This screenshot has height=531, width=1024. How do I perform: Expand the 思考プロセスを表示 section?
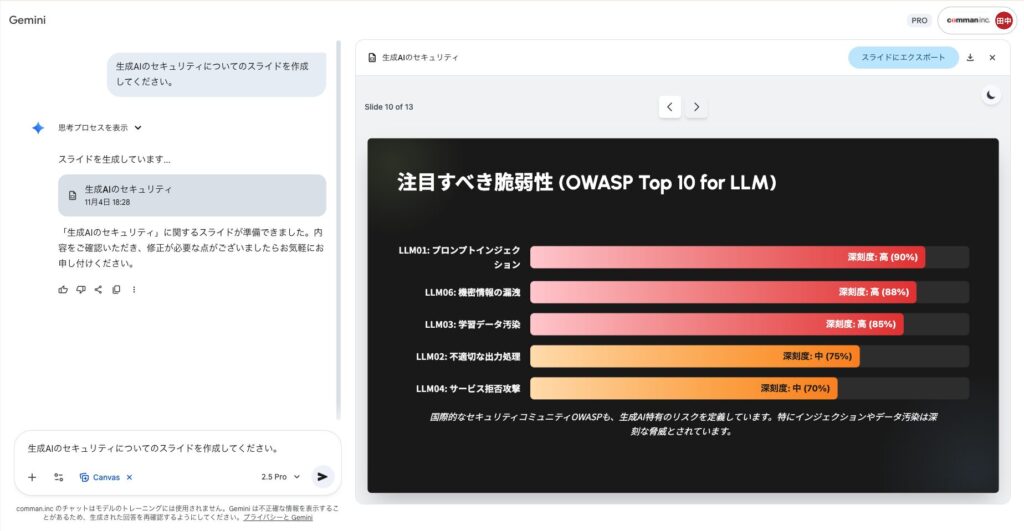pyautogui.click(x=100, y=128)
